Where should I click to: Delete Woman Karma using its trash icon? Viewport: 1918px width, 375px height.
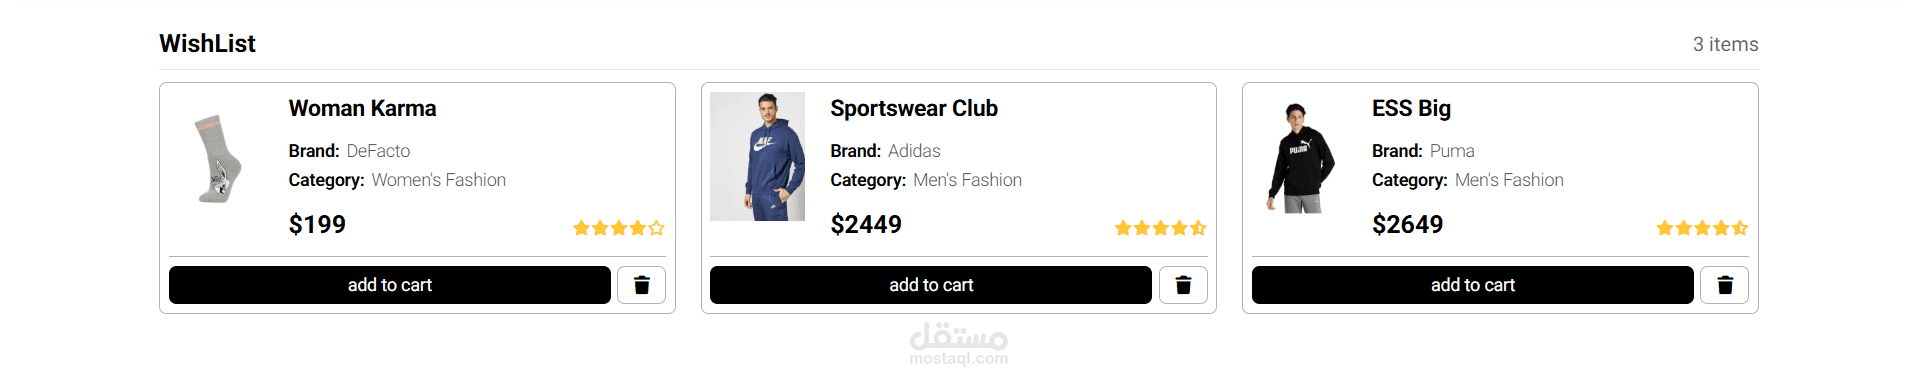(x=641, y=285)
